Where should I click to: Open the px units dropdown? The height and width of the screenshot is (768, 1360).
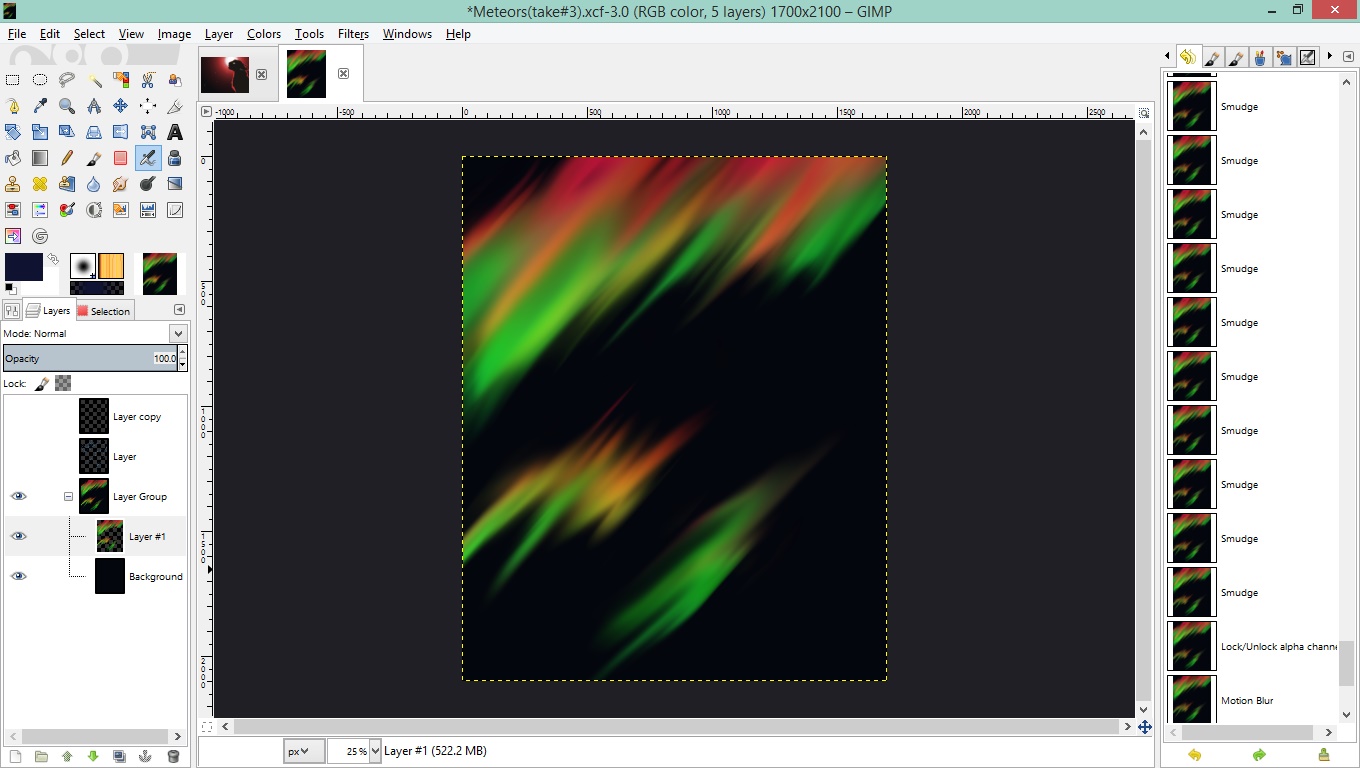point(303,751)
